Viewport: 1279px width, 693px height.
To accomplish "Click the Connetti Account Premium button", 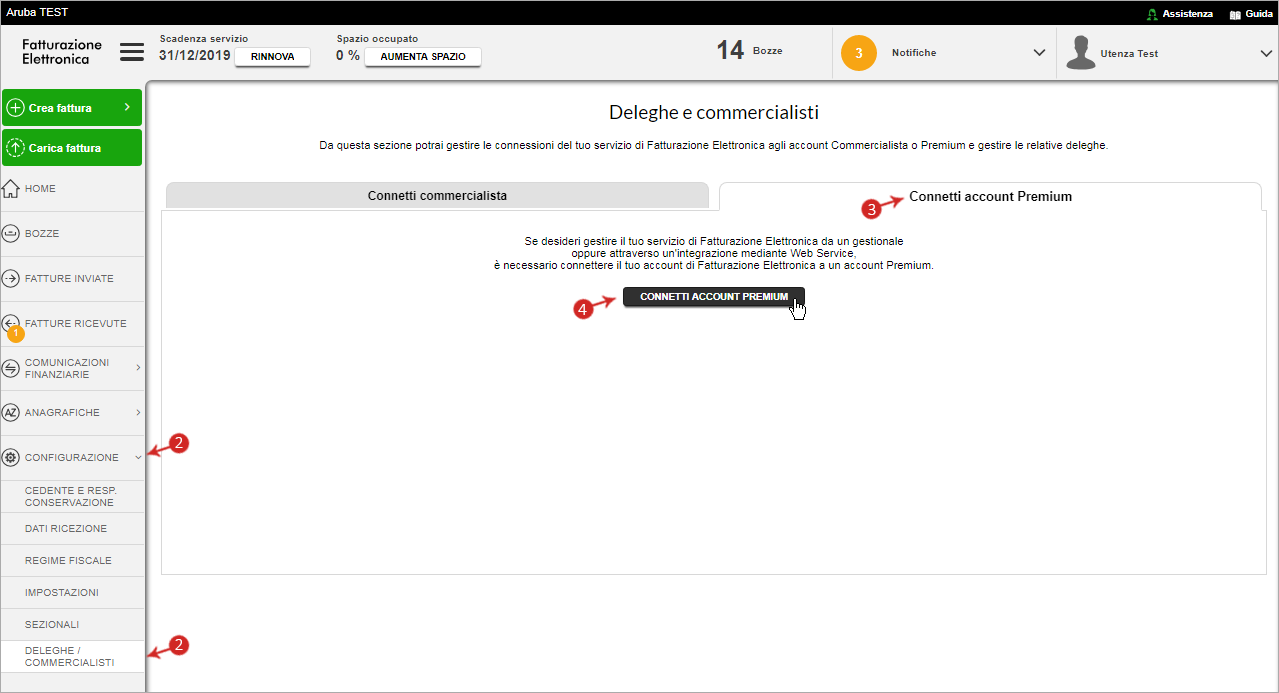I will click(714, 297).
